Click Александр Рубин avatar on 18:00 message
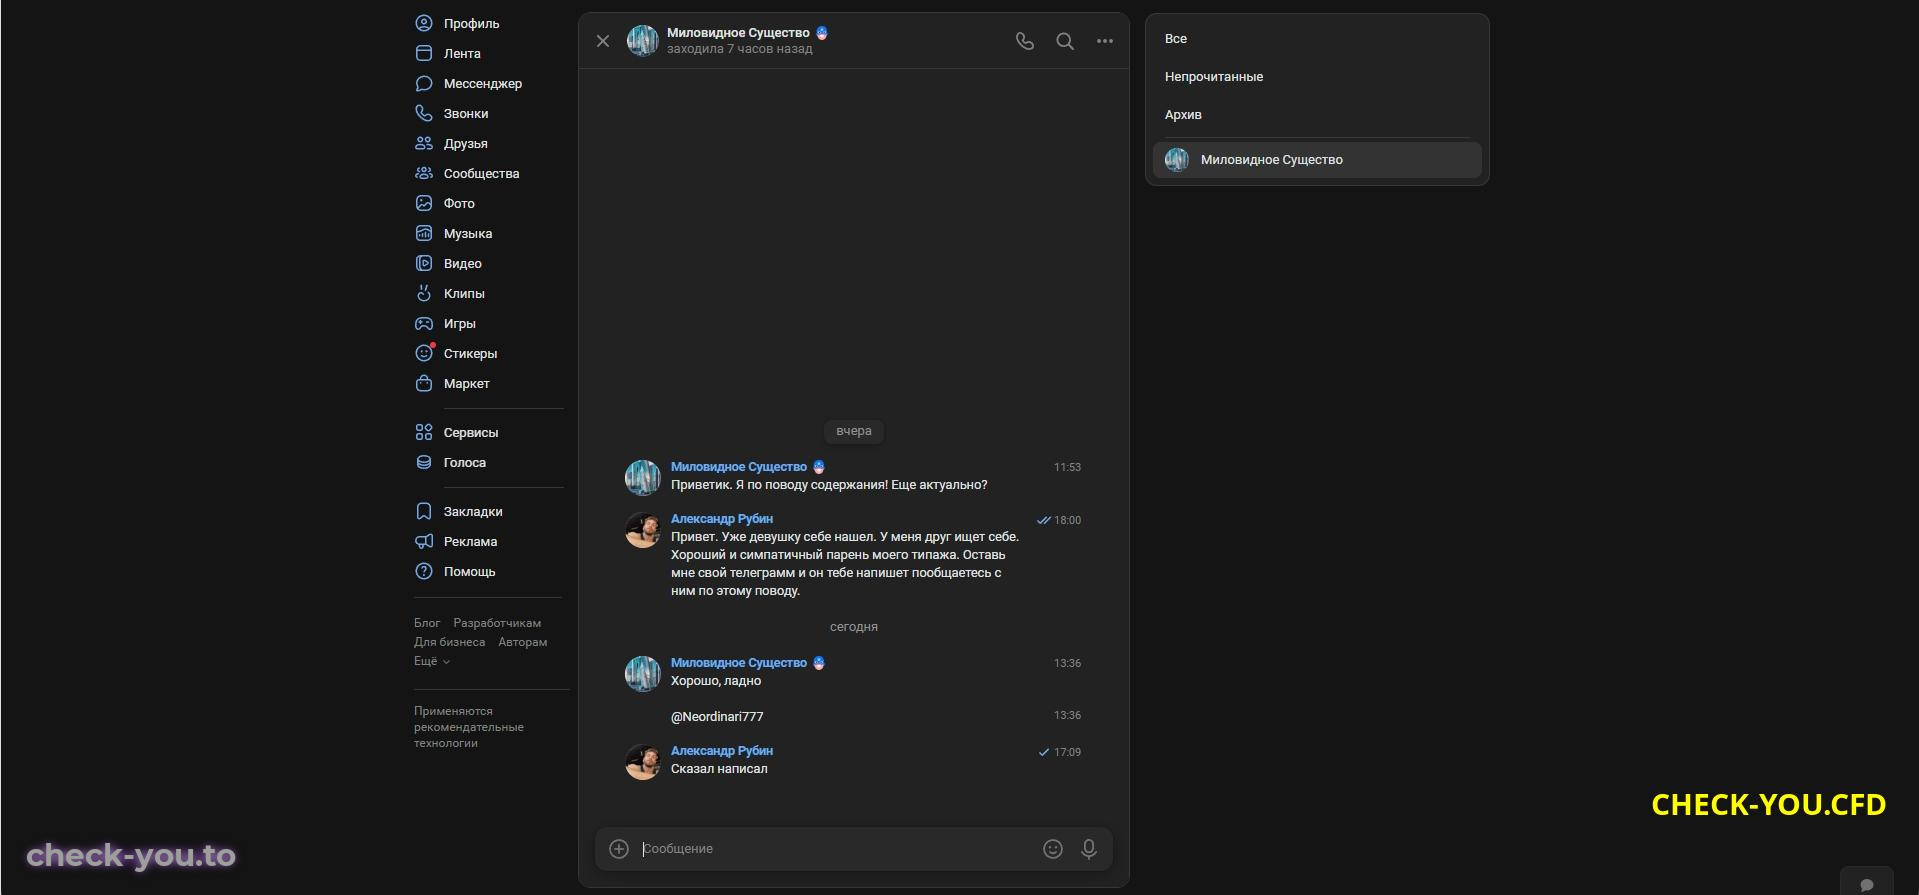 click(x=642, y=530)
